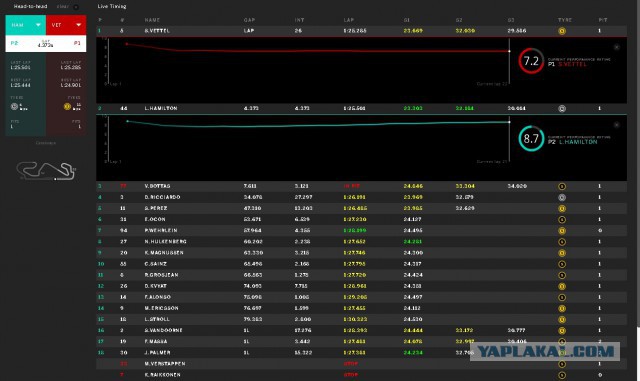
Task: Click the current lap marker on Vettel's graph
Action: pos(509,51)
